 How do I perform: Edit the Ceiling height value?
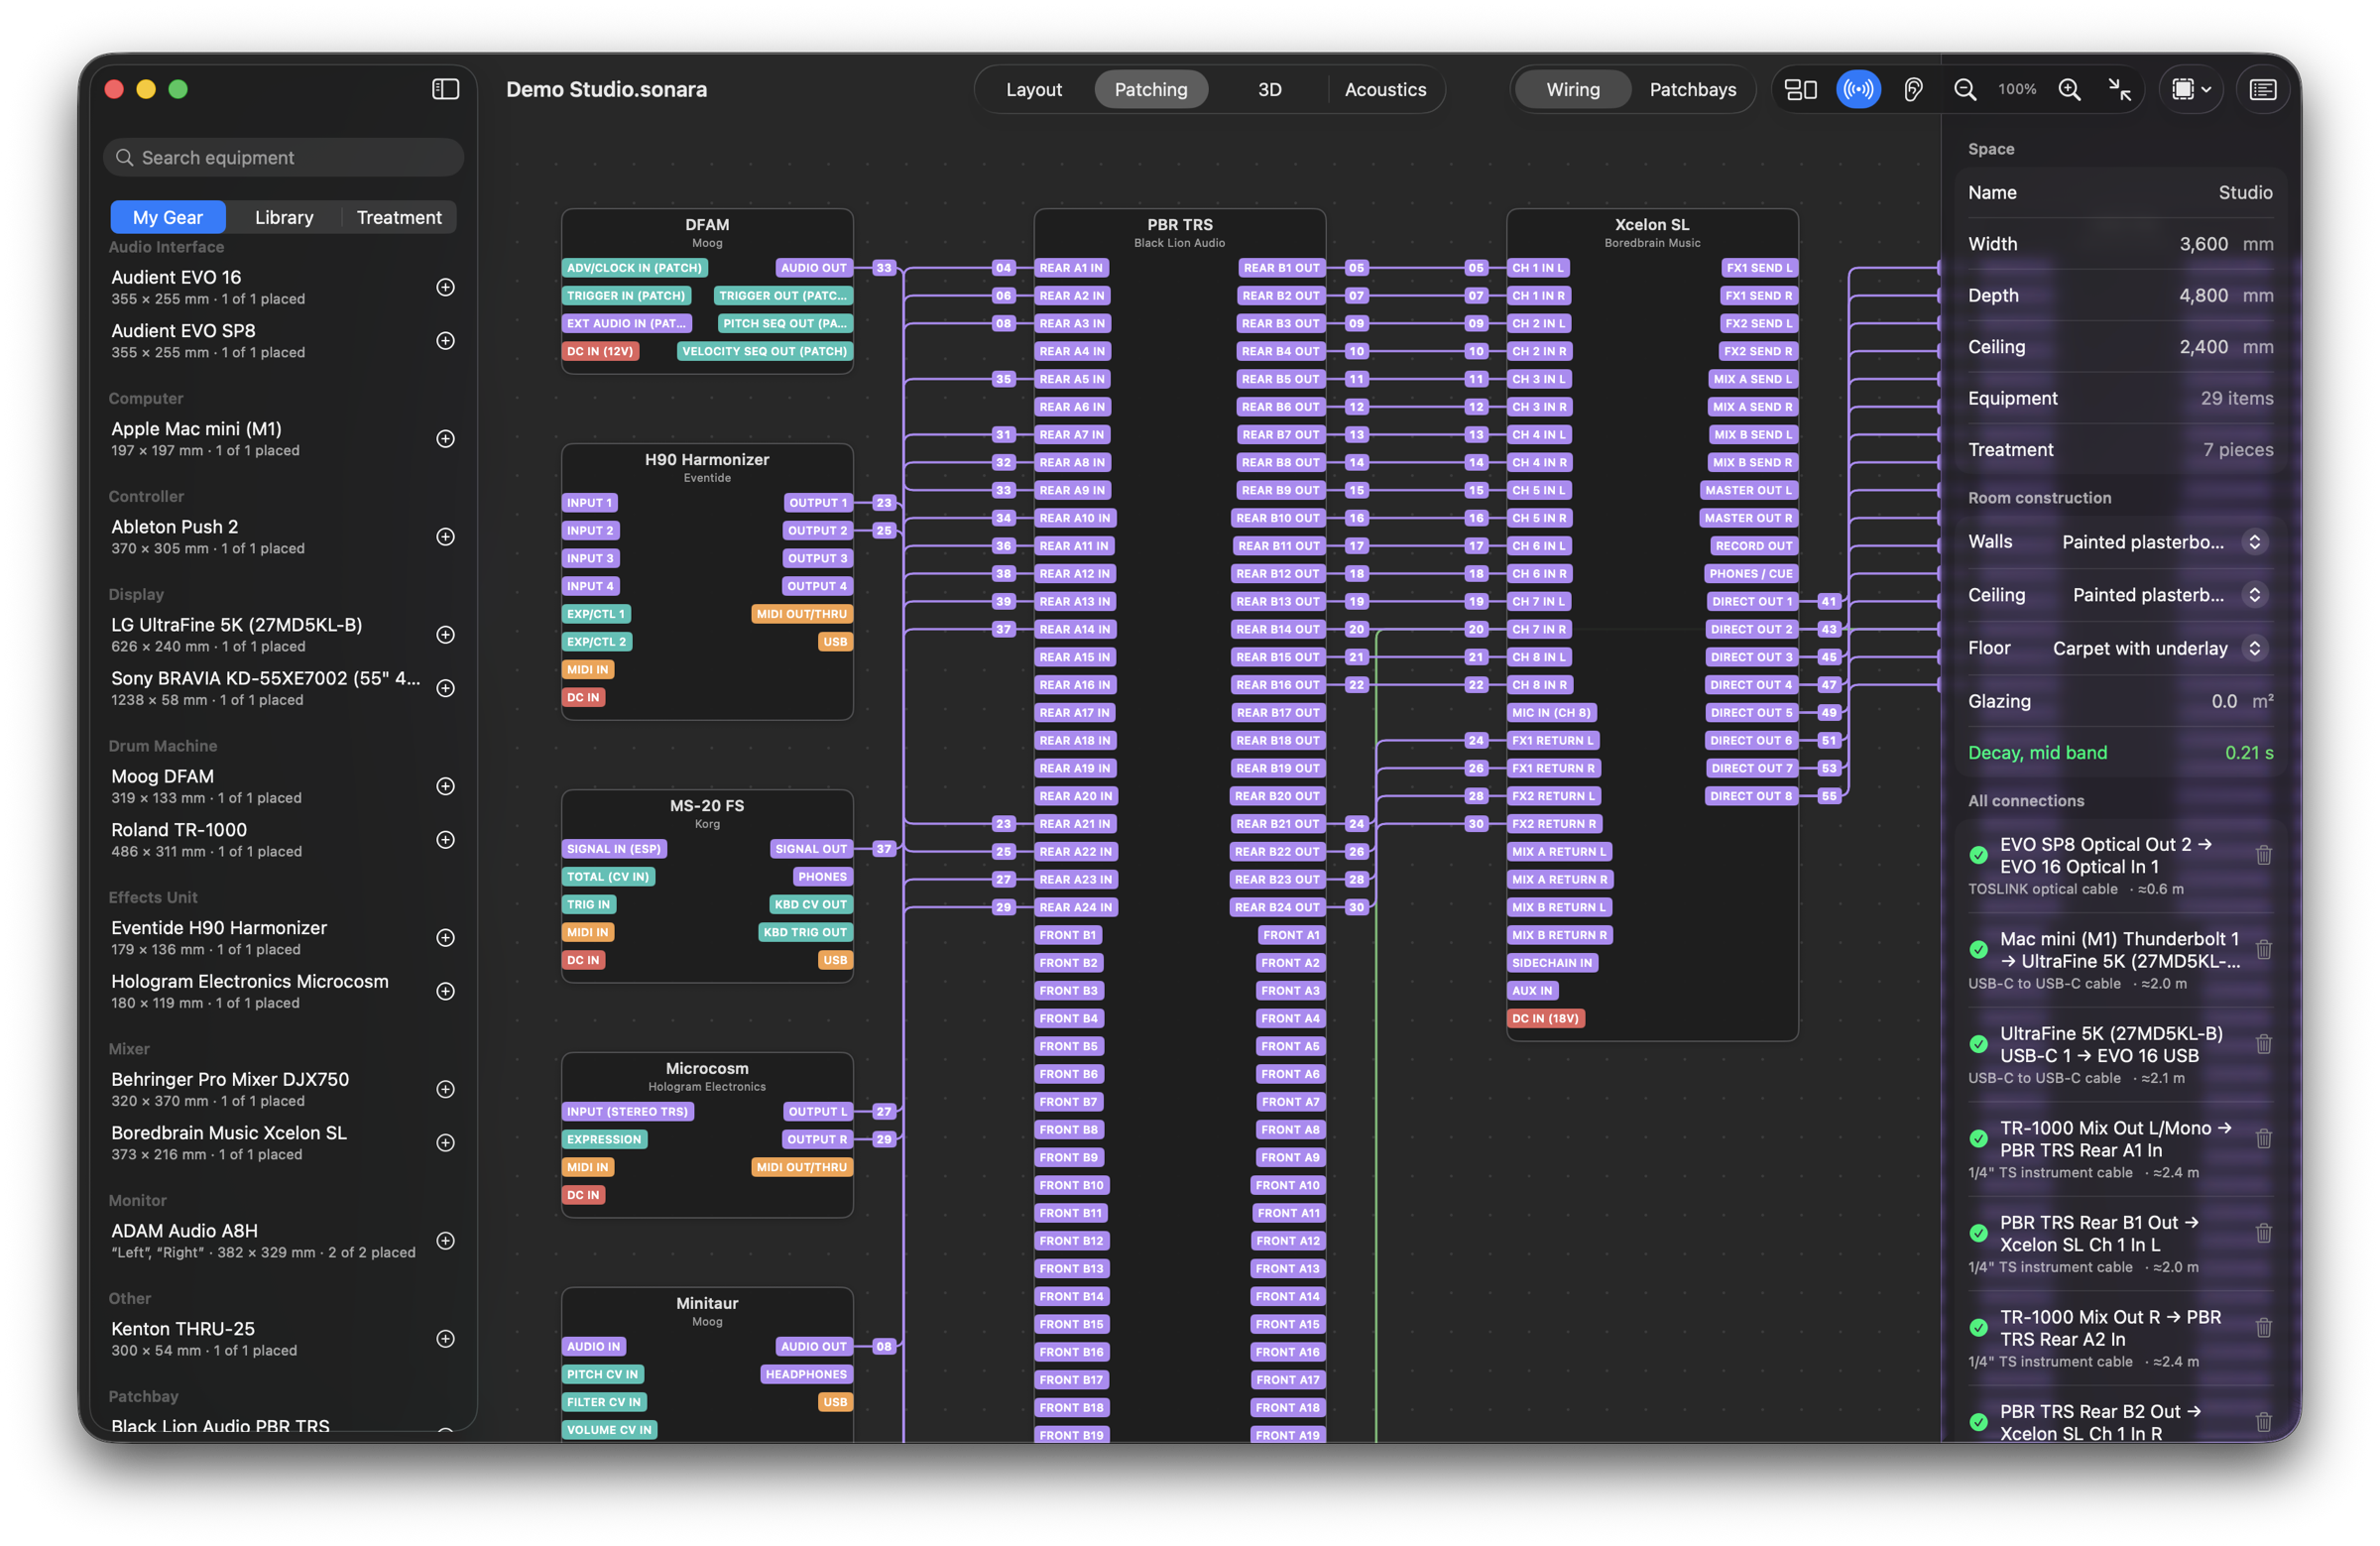coord(2203,347)
